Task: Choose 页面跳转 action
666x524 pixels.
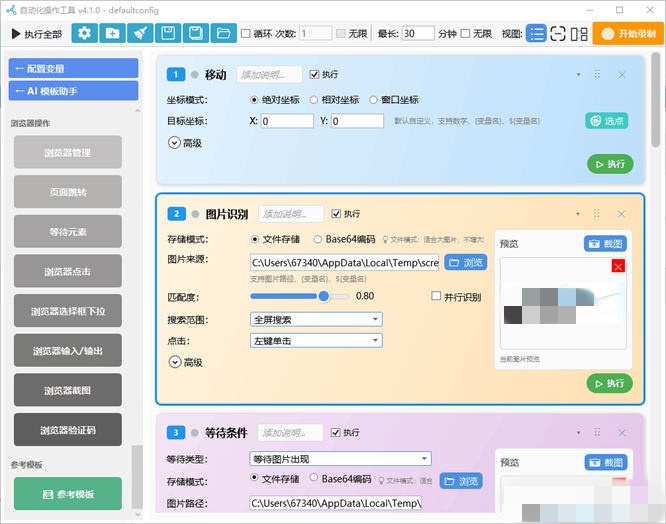Action: pos(68,192)
